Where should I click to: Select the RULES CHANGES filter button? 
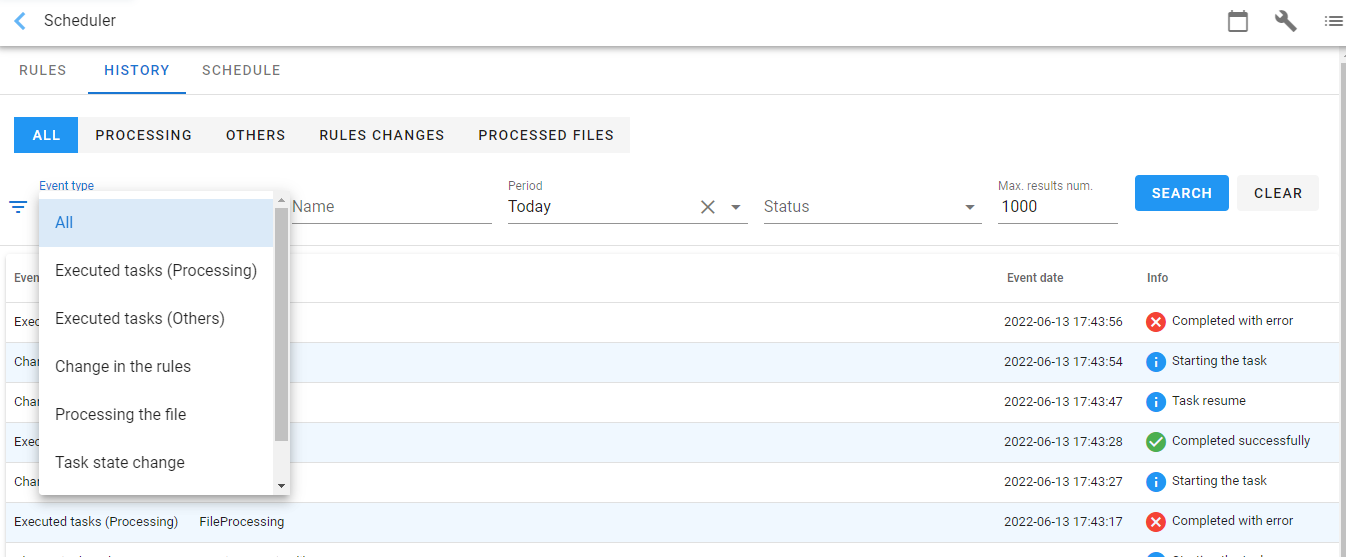382,135
